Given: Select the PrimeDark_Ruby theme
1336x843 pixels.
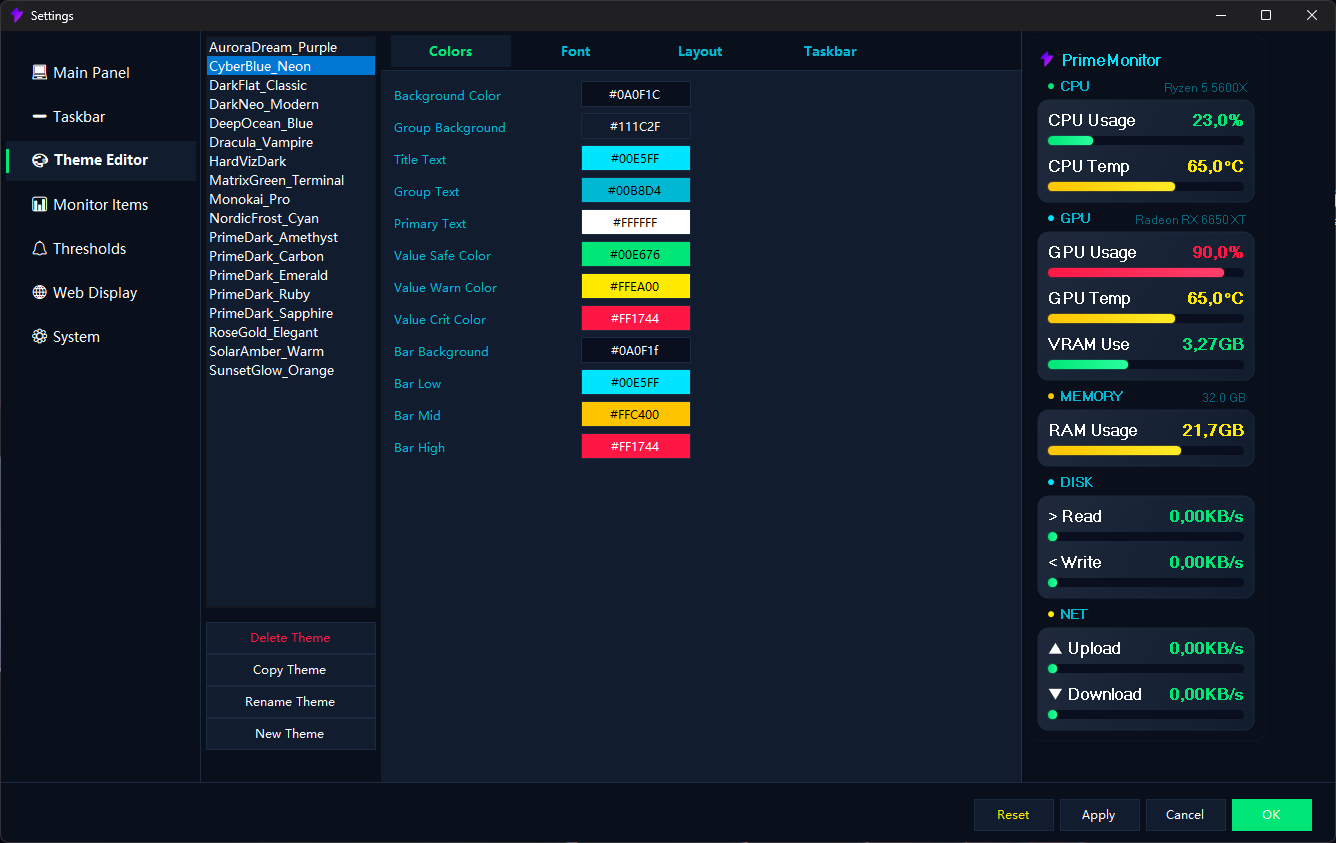Looking at the screenshot, I should (x=290, y=294).
